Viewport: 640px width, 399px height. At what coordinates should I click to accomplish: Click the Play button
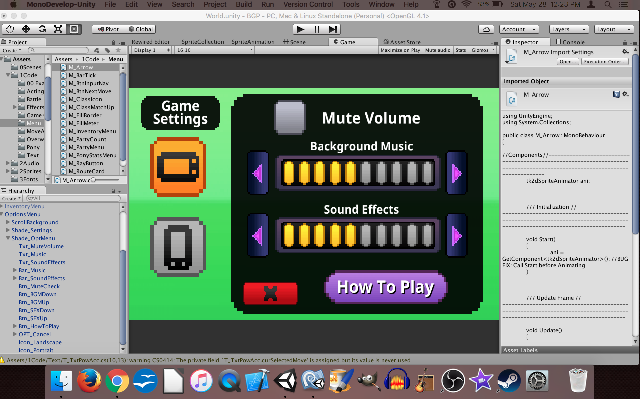(300, 29)
